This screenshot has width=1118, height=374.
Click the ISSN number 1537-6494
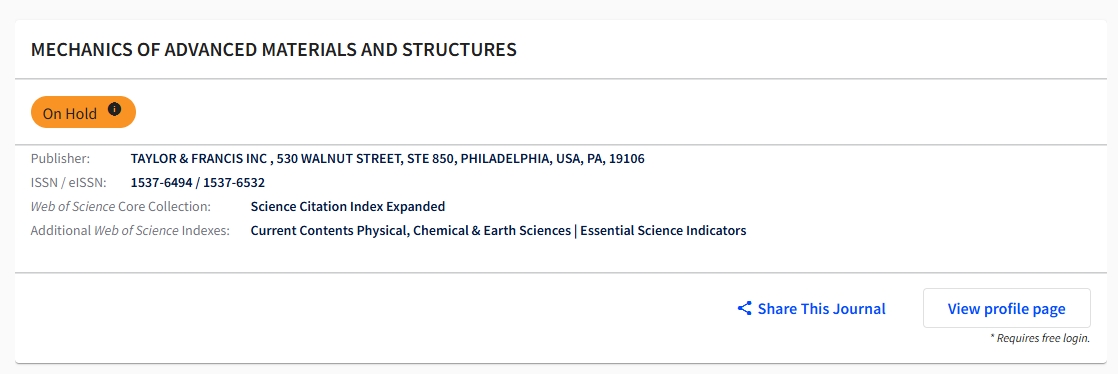pyautogui.click(x=161, y=182)
